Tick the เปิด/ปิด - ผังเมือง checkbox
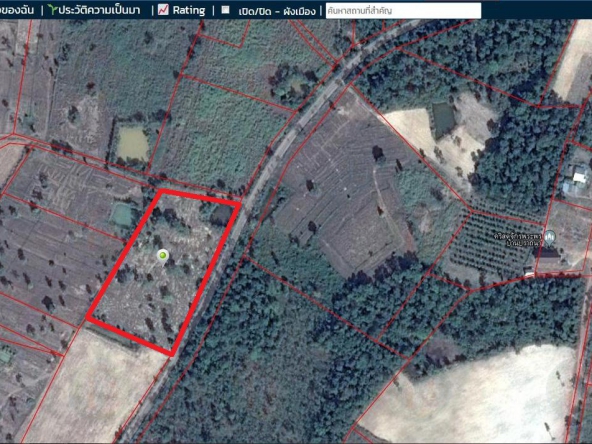The width and height of the screenshot is (592, 444). tap(225, 10)
